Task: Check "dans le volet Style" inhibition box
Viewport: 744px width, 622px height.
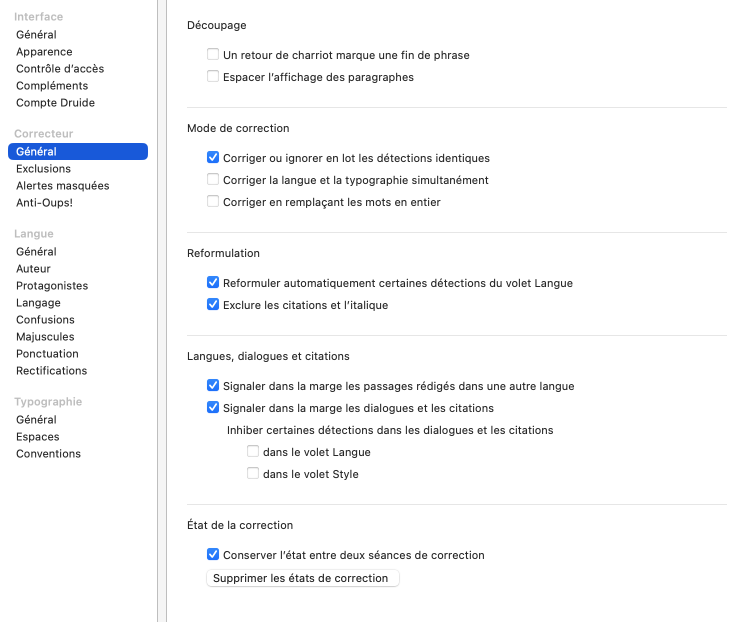Action: pyautogui.click(x=253, y=474)
